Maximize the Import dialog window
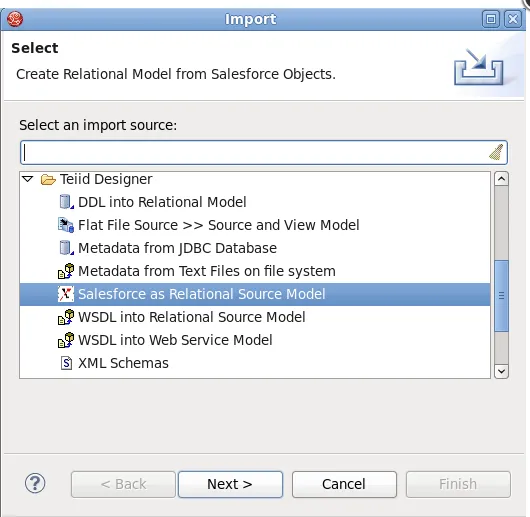The height and width of the screenshot is (517, 530). point(491,19)
